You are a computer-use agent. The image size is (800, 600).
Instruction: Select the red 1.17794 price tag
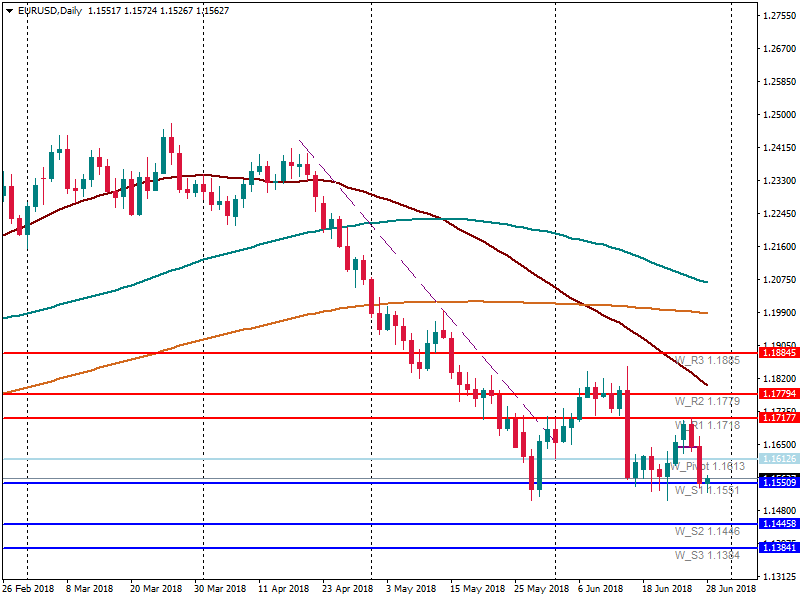pyautogui.click(x=779, y=394)
